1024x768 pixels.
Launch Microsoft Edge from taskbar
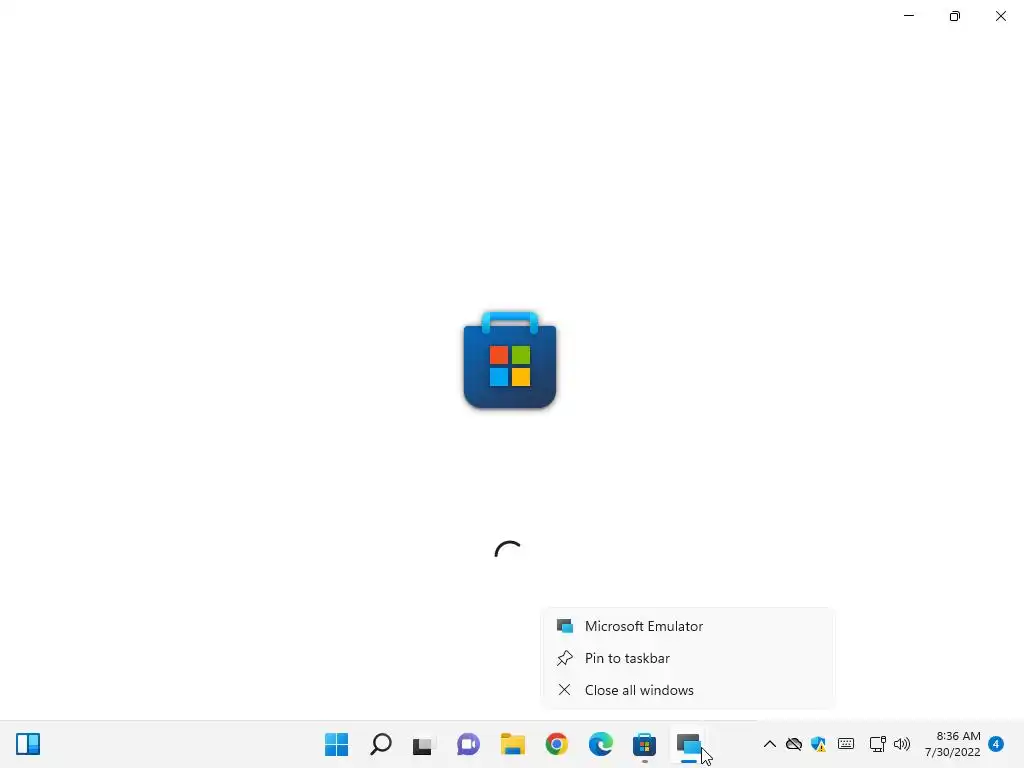(x=601, y=744)
